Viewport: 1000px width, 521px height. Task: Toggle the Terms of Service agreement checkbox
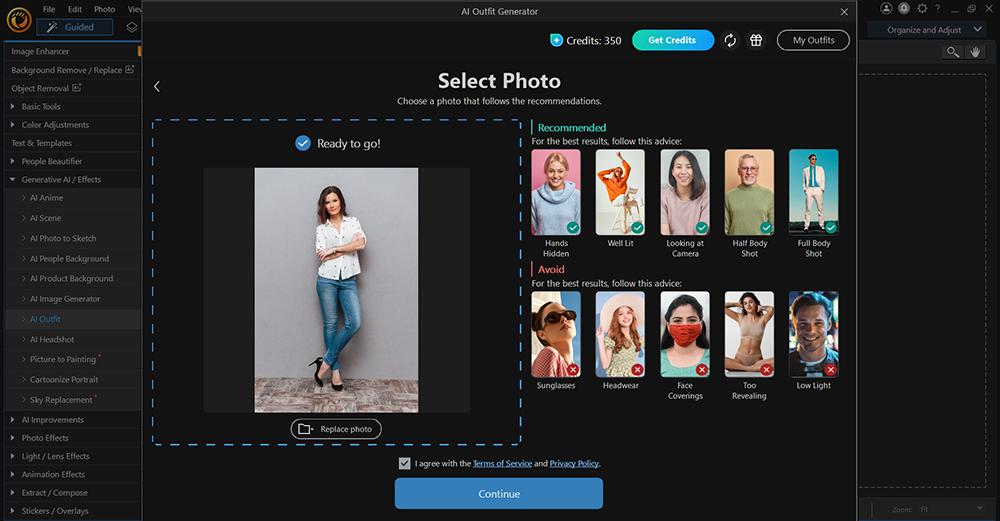[404, 464]
